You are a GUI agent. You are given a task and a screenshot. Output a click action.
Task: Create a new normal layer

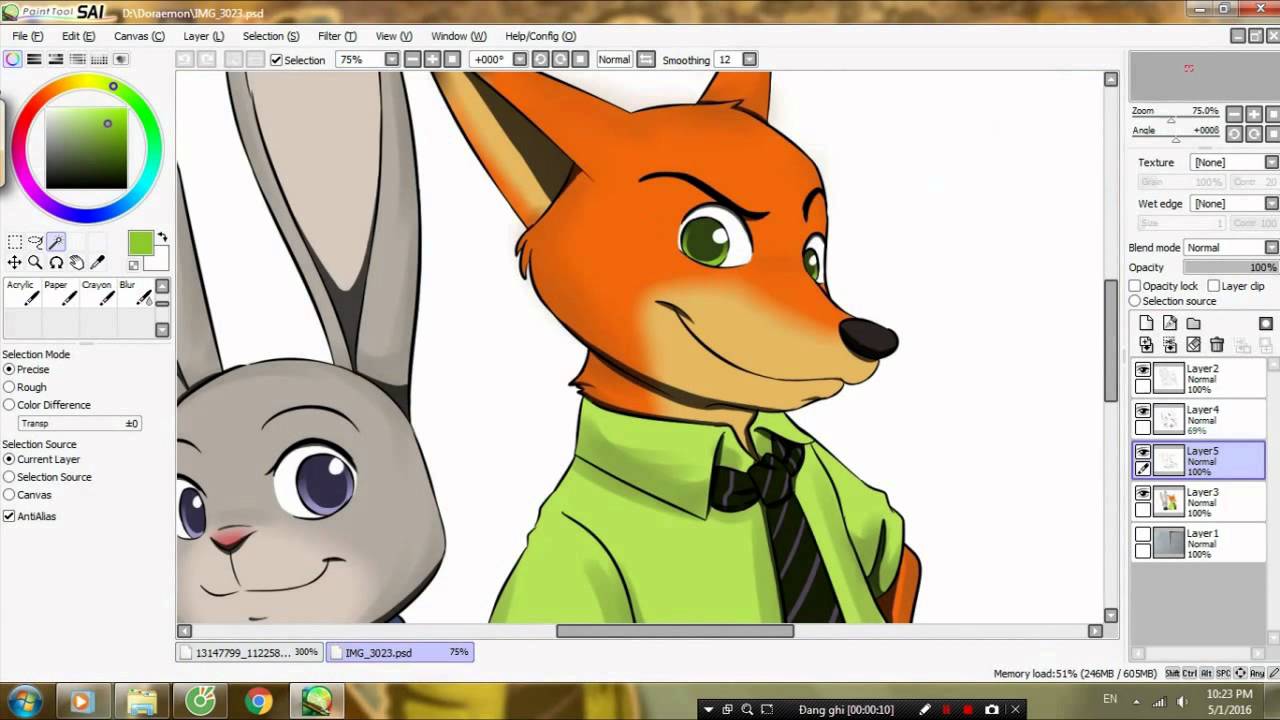[x=1146, y=323]
